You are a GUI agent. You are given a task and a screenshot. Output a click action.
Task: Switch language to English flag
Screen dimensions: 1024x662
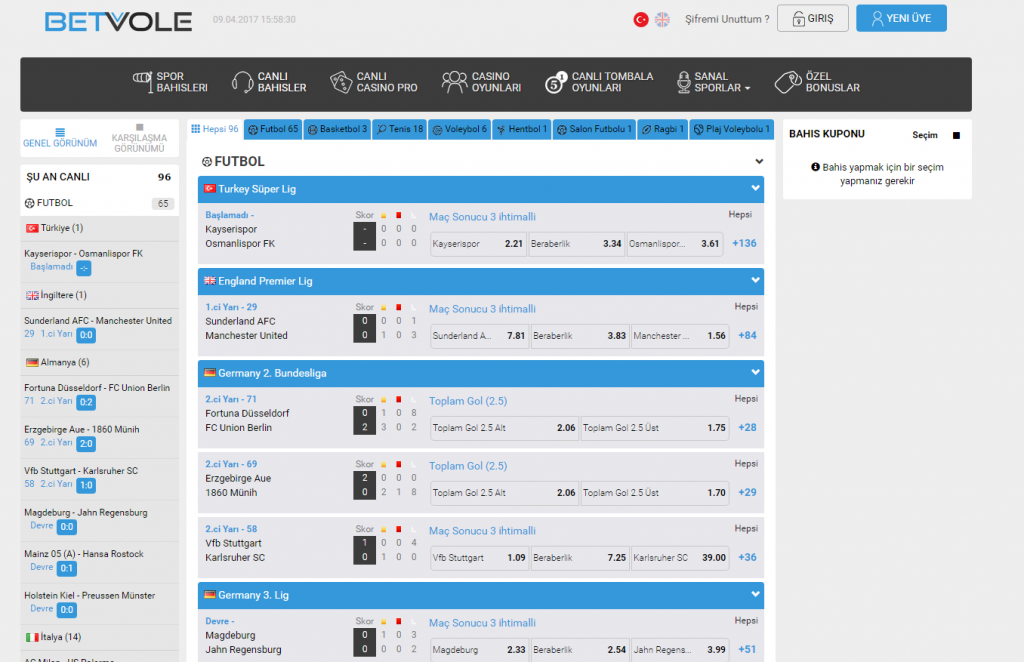(x=662, y=20)
